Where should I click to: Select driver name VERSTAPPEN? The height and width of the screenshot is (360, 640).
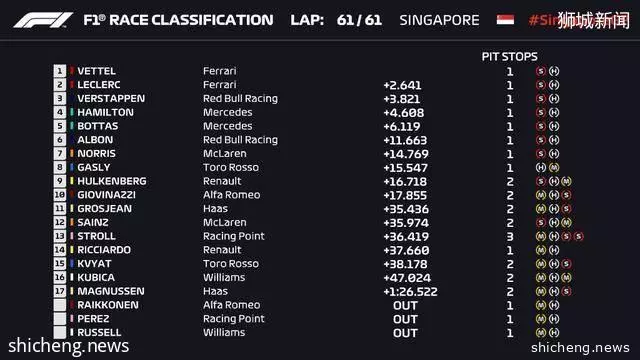click(111, 98)
